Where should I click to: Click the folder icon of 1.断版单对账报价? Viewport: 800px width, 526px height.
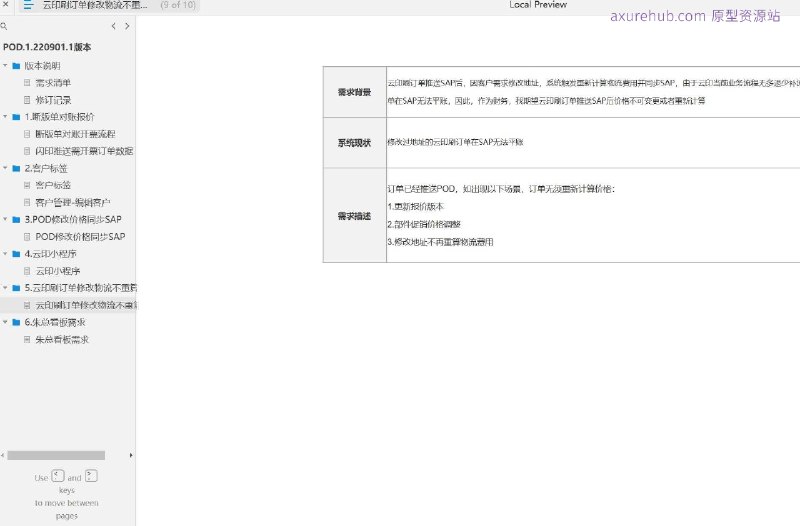pyautogui.click(x=16, y=117)
